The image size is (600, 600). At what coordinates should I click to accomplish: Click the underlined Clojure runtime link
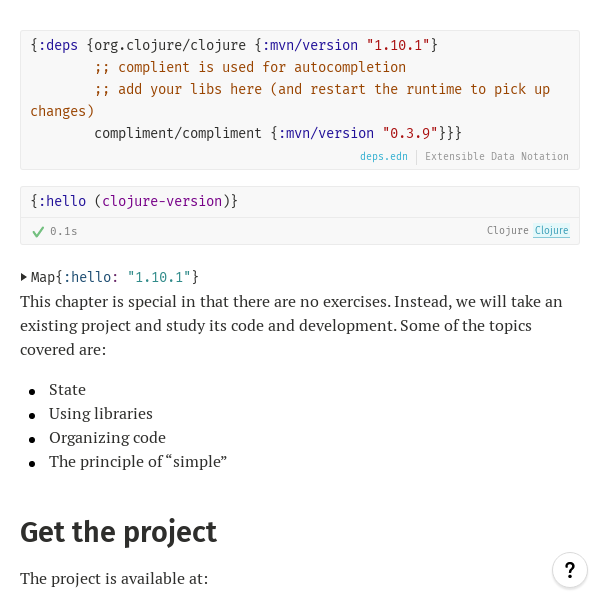[x=551, y=231]
